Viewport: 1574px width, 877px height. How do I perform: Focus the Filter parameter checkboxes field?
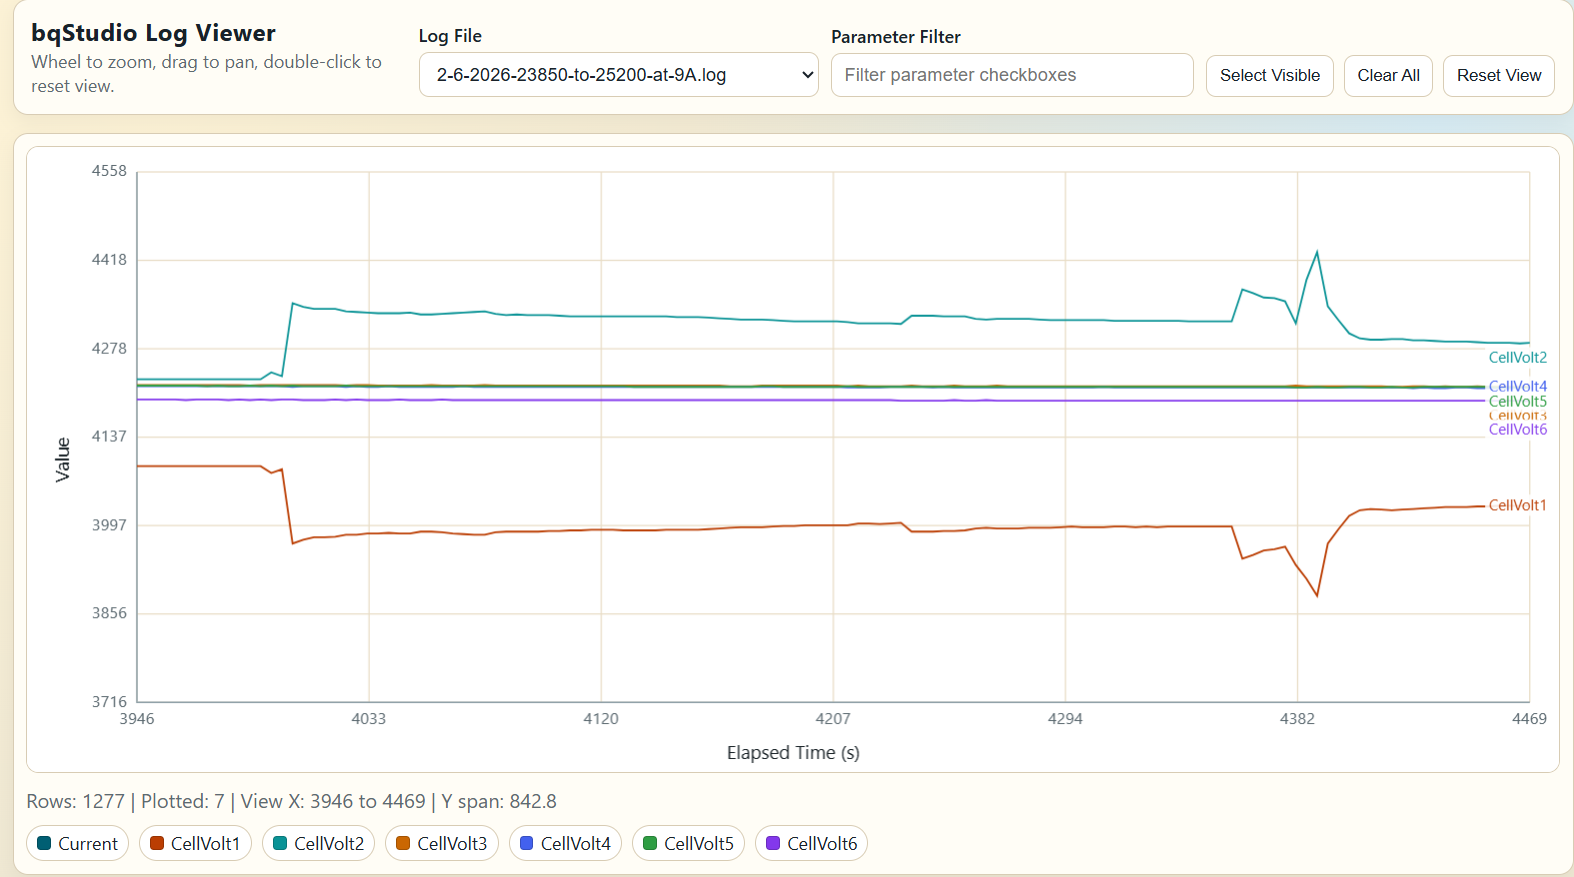pos(1012,75)
